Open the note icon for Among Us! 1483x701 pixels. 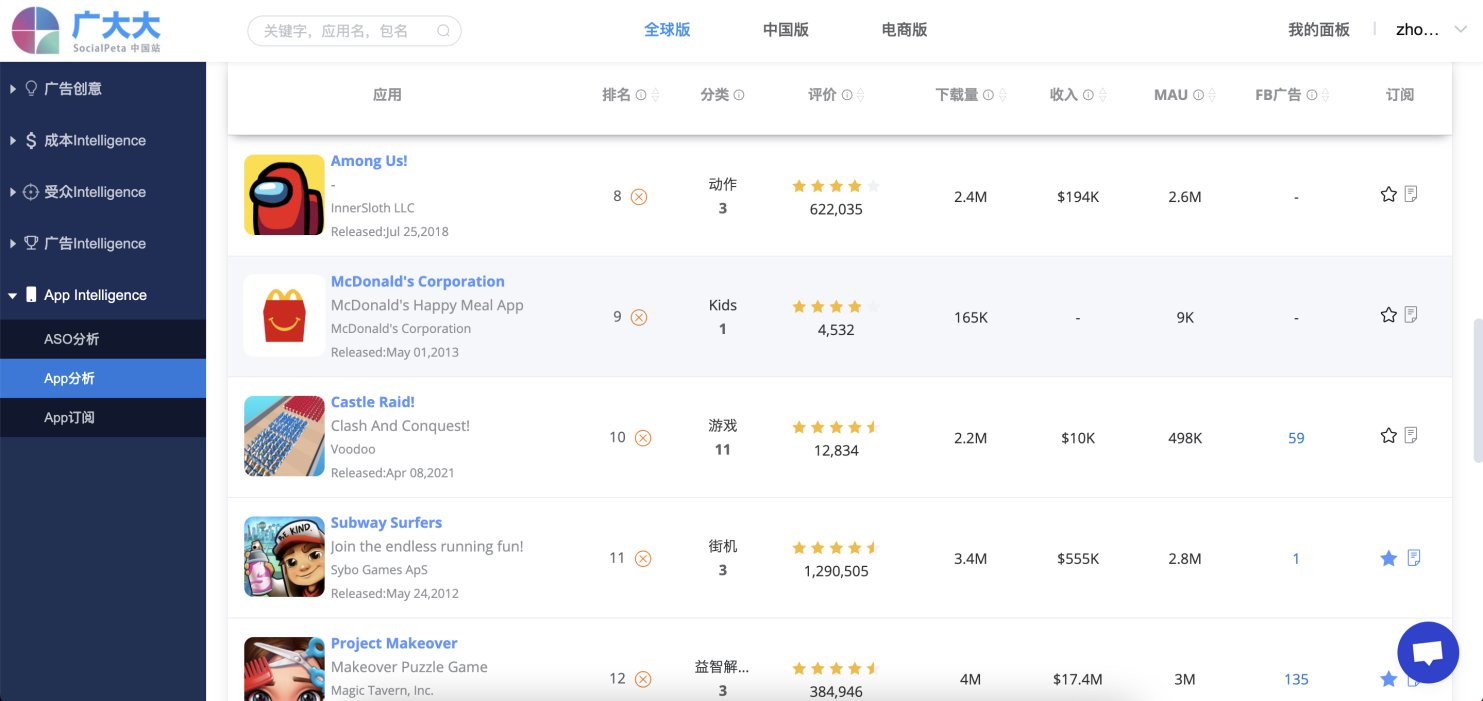tap(1411, 194)
